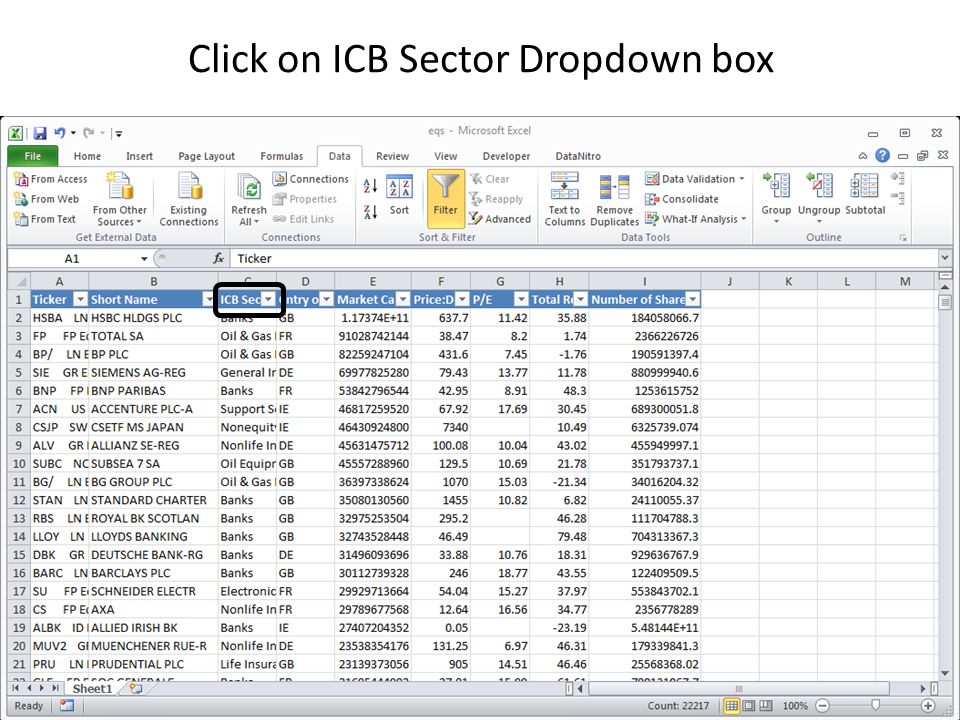Click the zoom slider handle
This screenshot has height=720, width=960.
[x=875, y=706]
